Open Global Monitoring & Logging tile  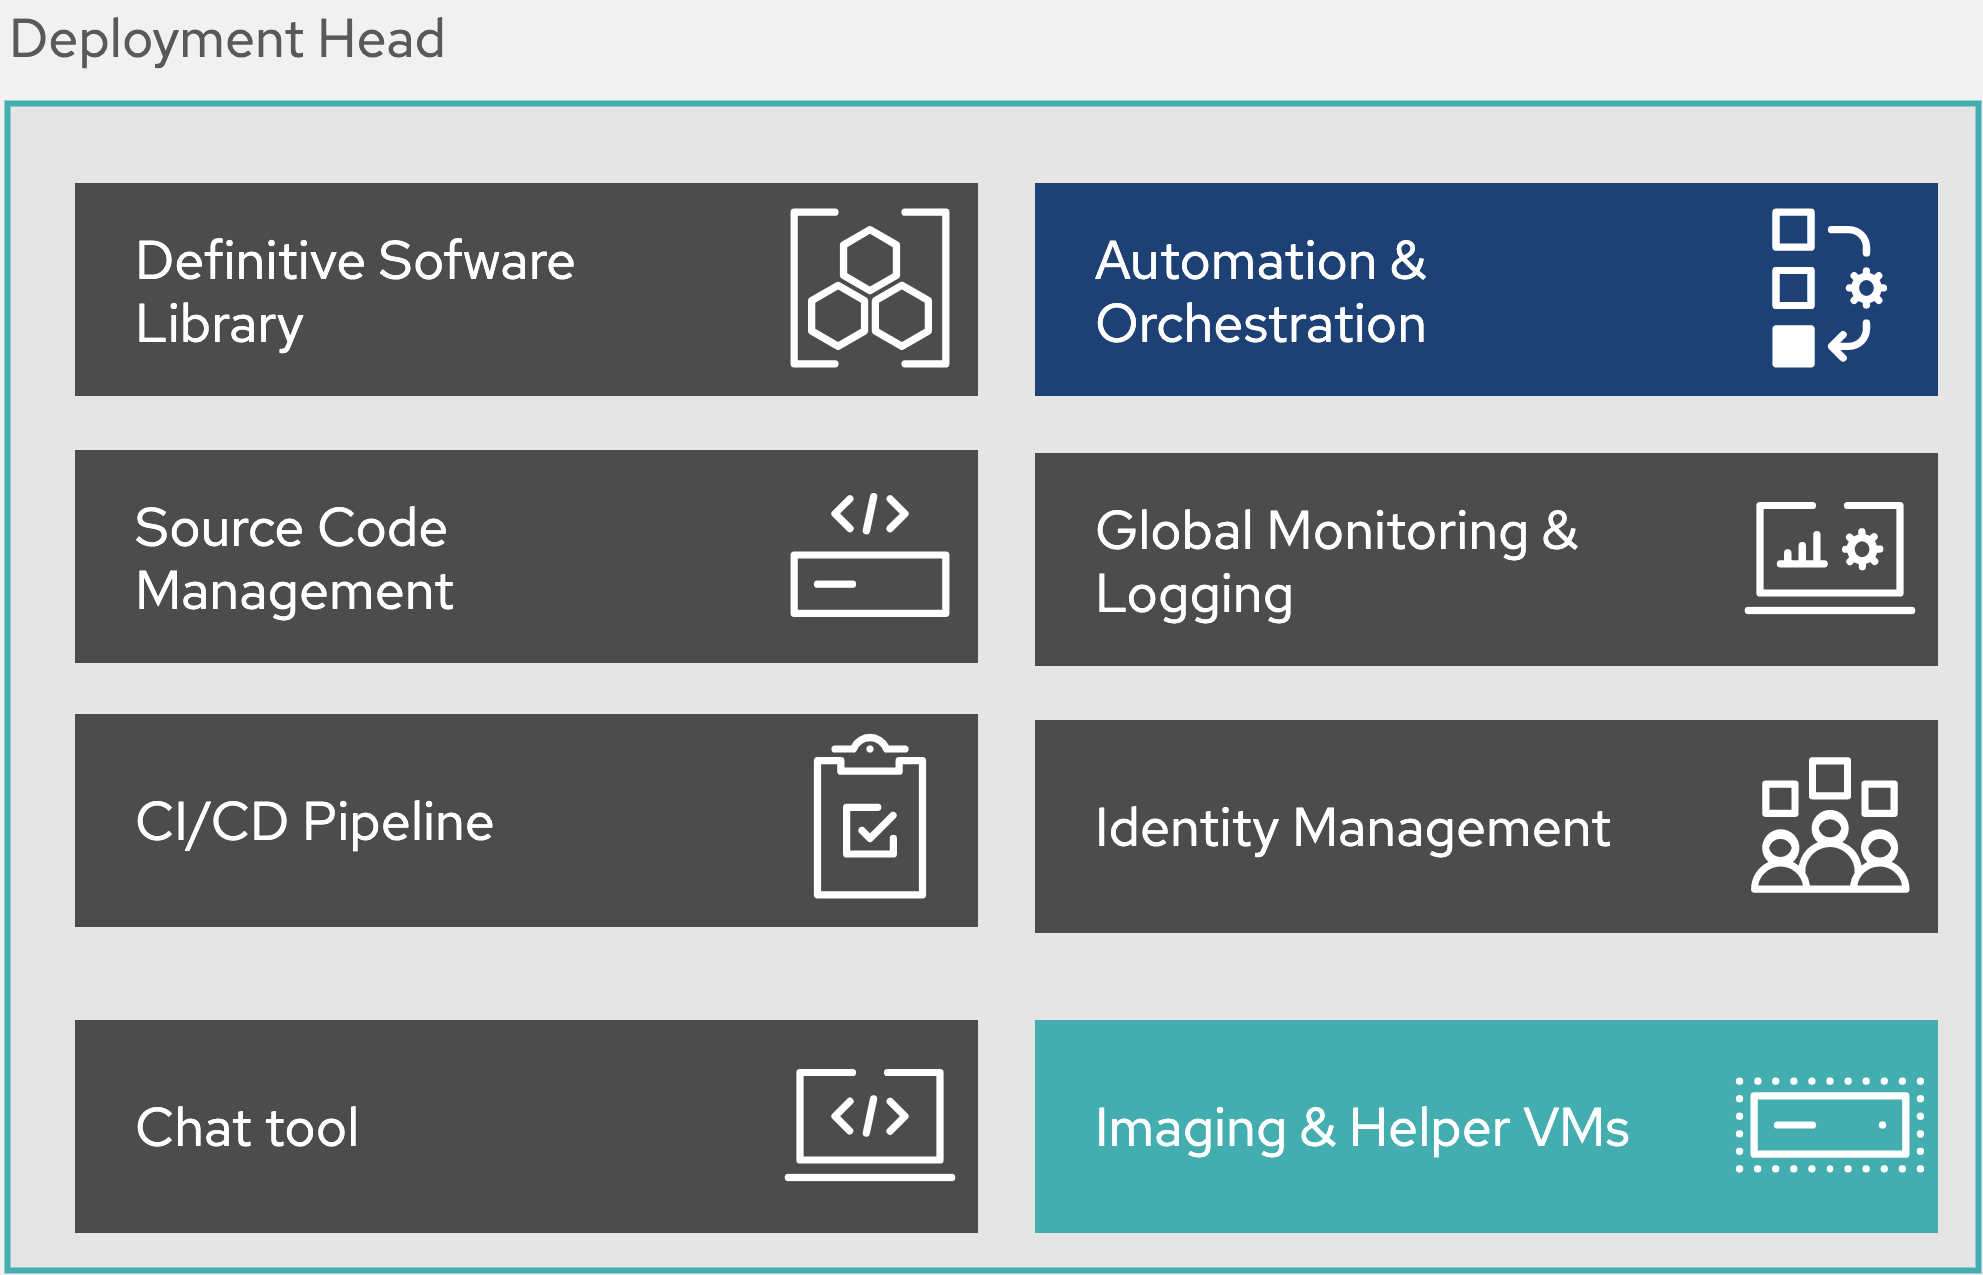tap(1335, 561)
